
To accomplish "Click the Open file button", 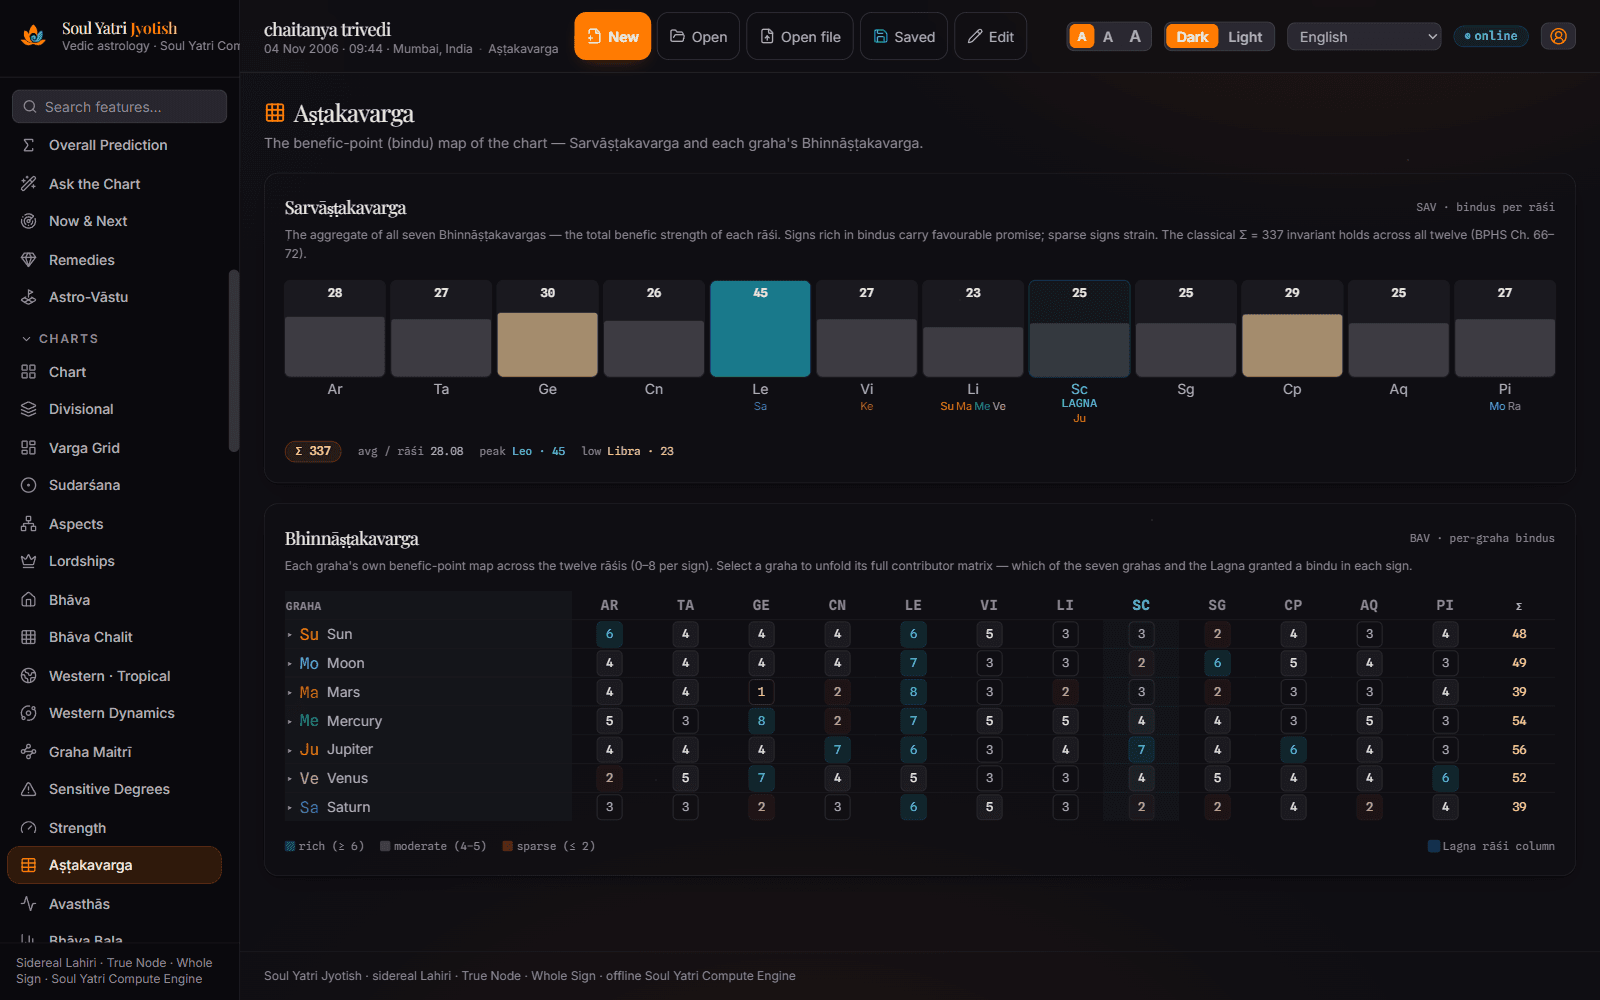I will (800, 36).
